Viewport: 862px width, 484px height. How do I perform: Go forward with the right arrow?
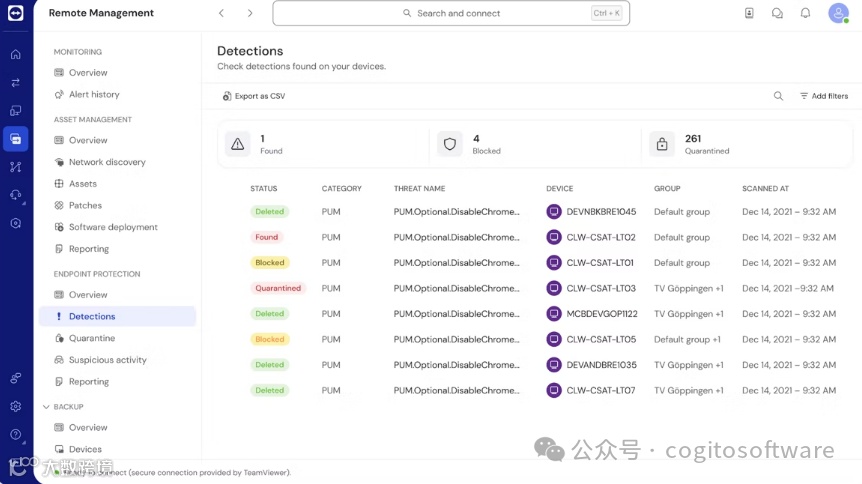(x=250, y=13)
